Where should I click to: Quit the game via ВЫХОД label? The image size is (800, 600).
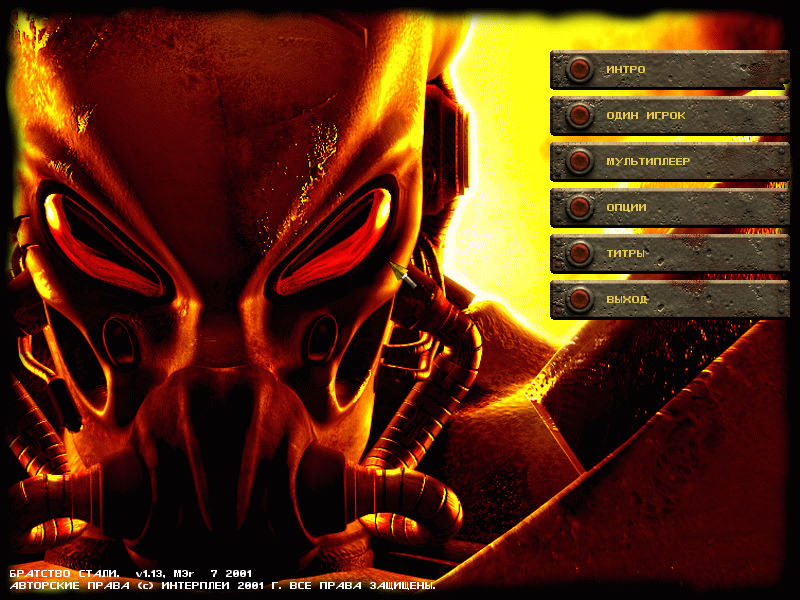(627, 299)
